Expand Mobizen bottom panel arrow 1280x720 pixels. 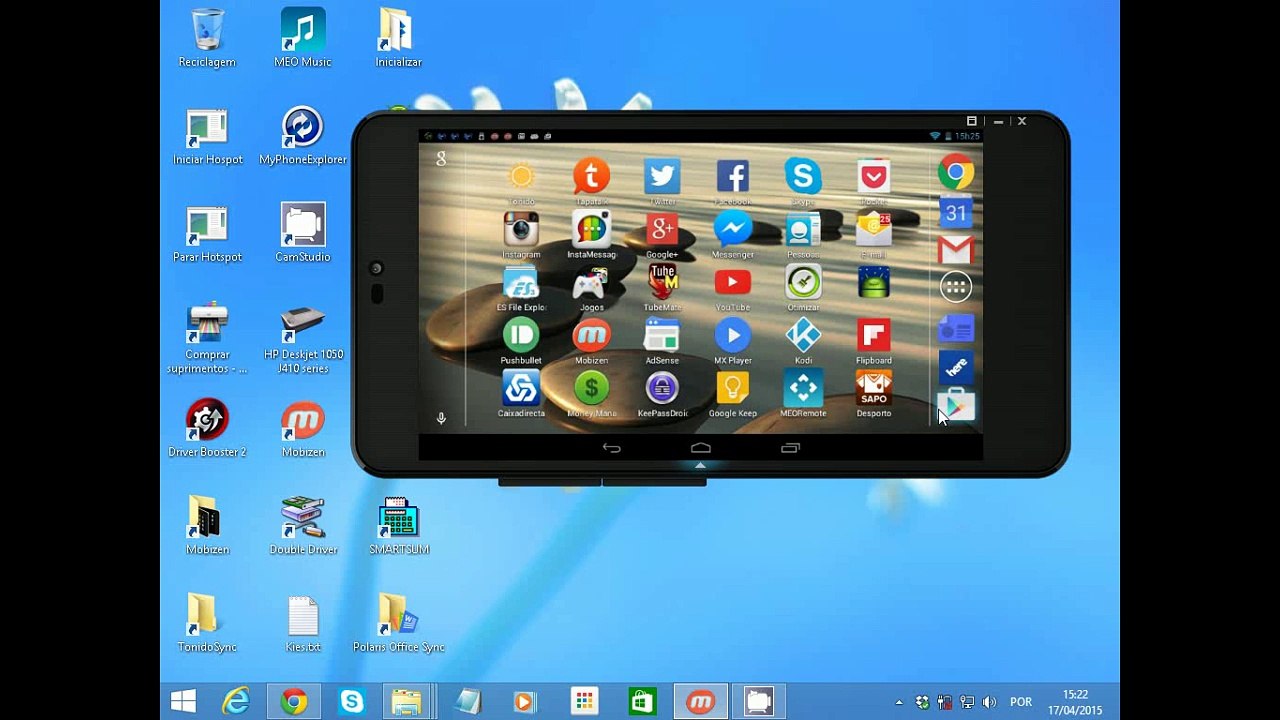[x=700, y=465]
